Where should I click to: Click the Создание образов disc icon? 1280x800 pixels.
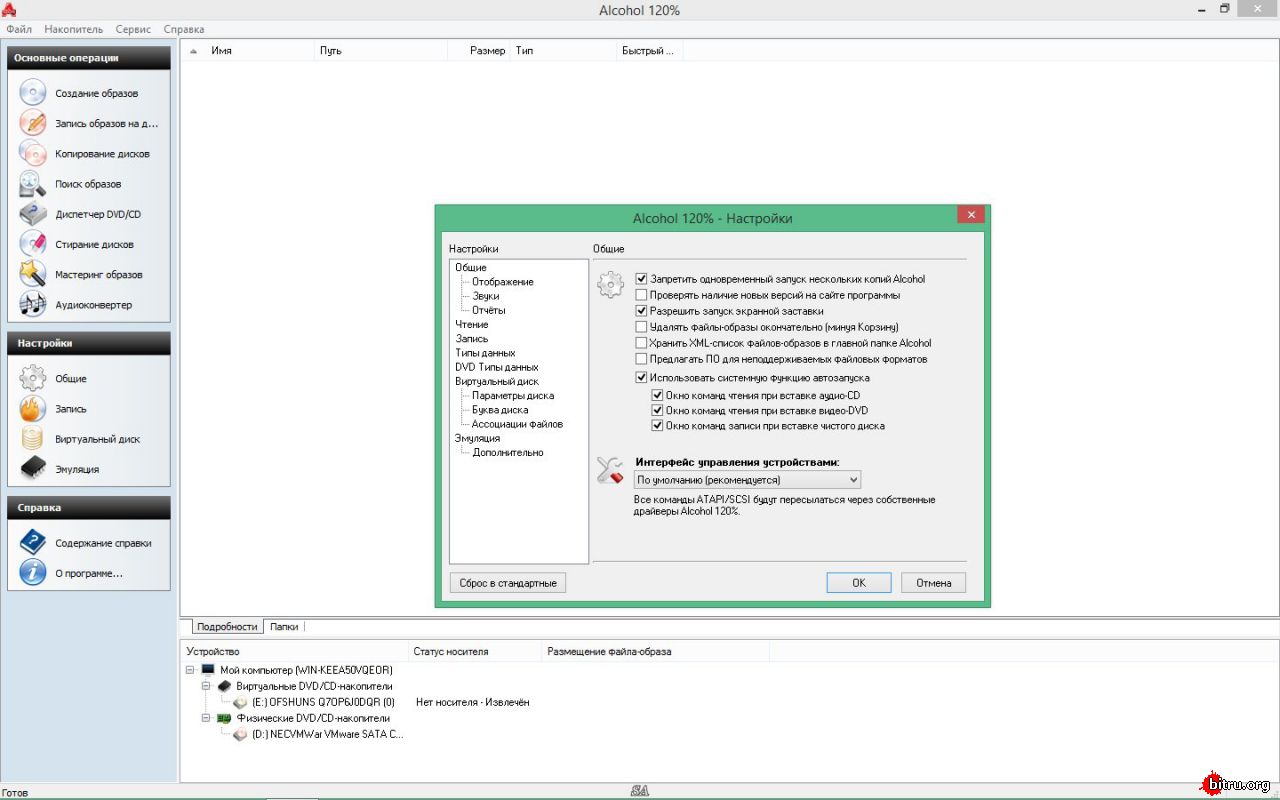(33, 93)
